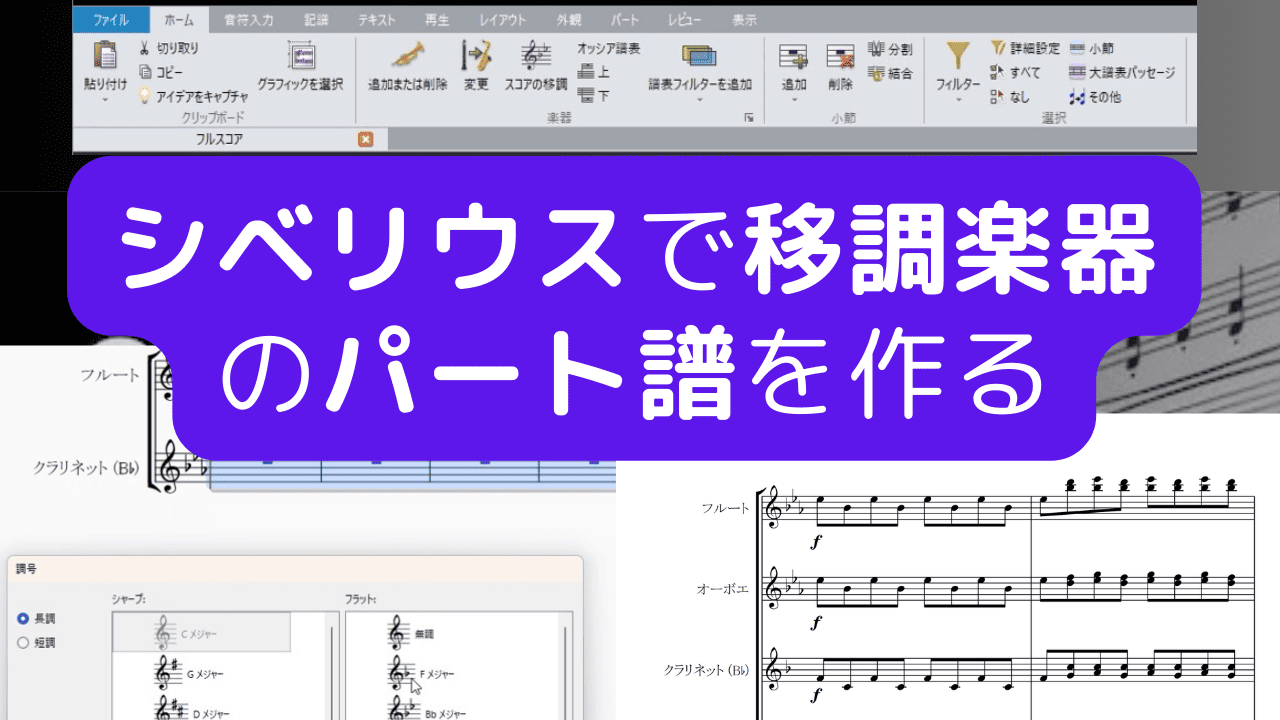This screenshot has width=1280, height=720.
Task: Click the 分割 split bar icon
Action: (x=876, y=48)
